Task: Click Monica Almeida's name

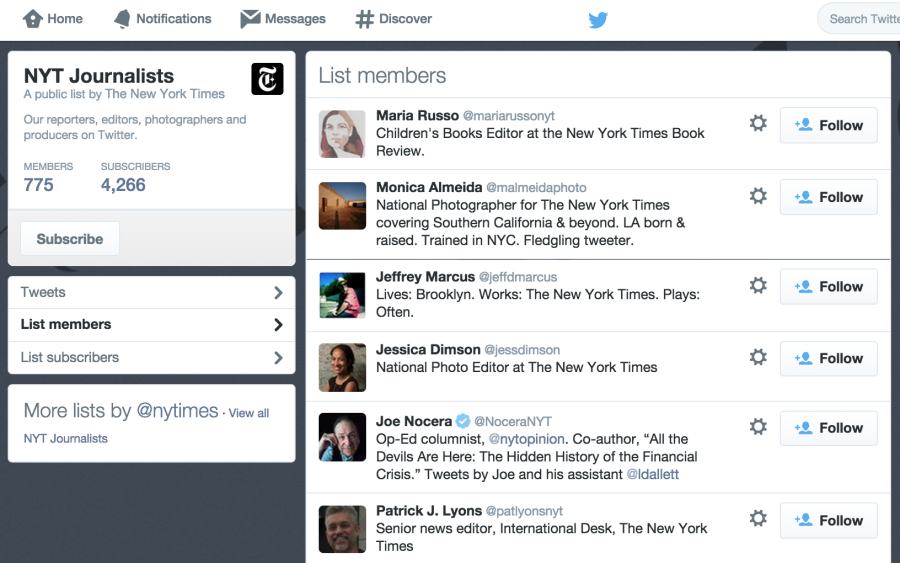Action: [x=429, y=187]
